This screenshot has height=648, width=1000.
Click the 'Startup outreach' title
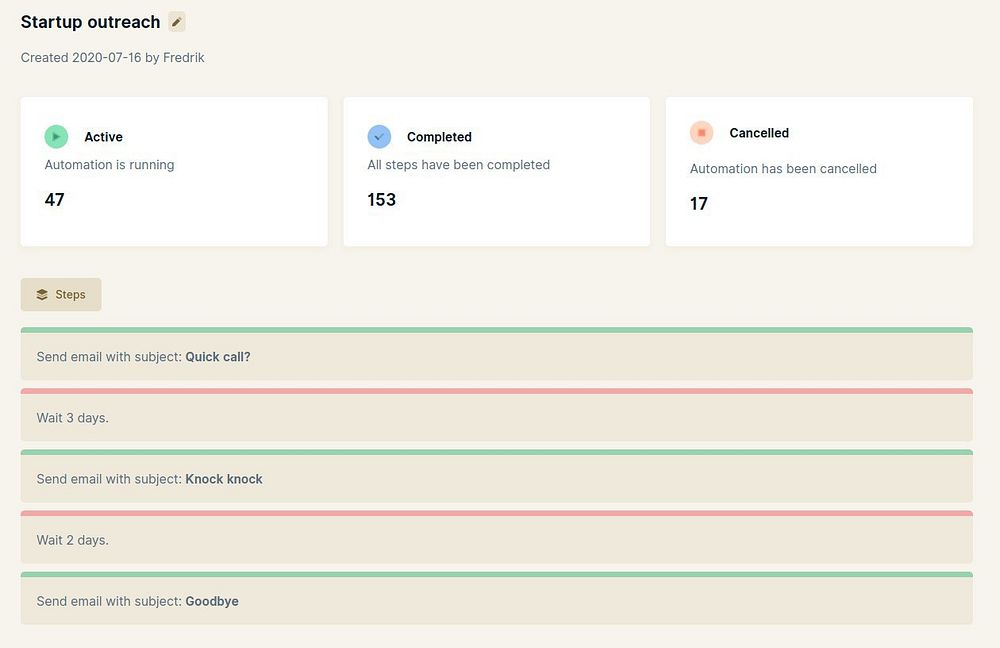(90, 22)
